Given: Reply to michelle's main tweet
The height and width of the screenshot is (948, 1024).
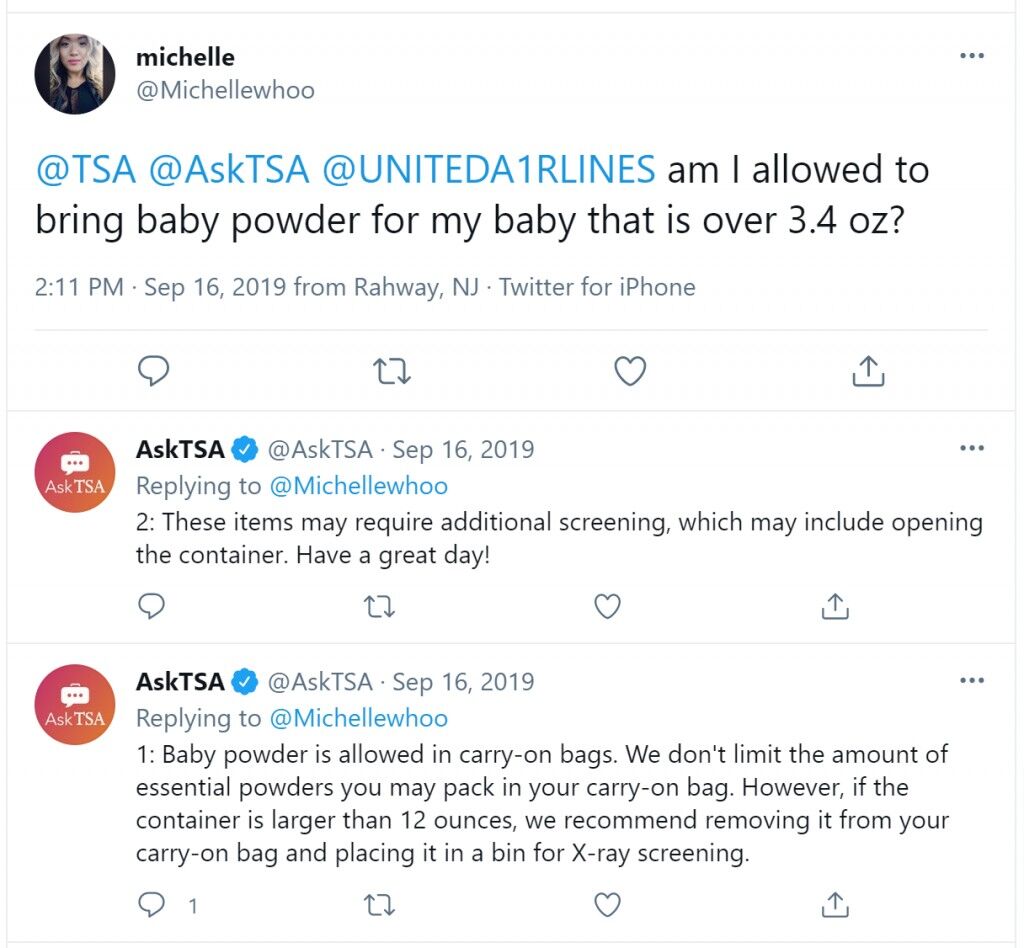Looking at the screenshot, I should click(x=153, y=371).
